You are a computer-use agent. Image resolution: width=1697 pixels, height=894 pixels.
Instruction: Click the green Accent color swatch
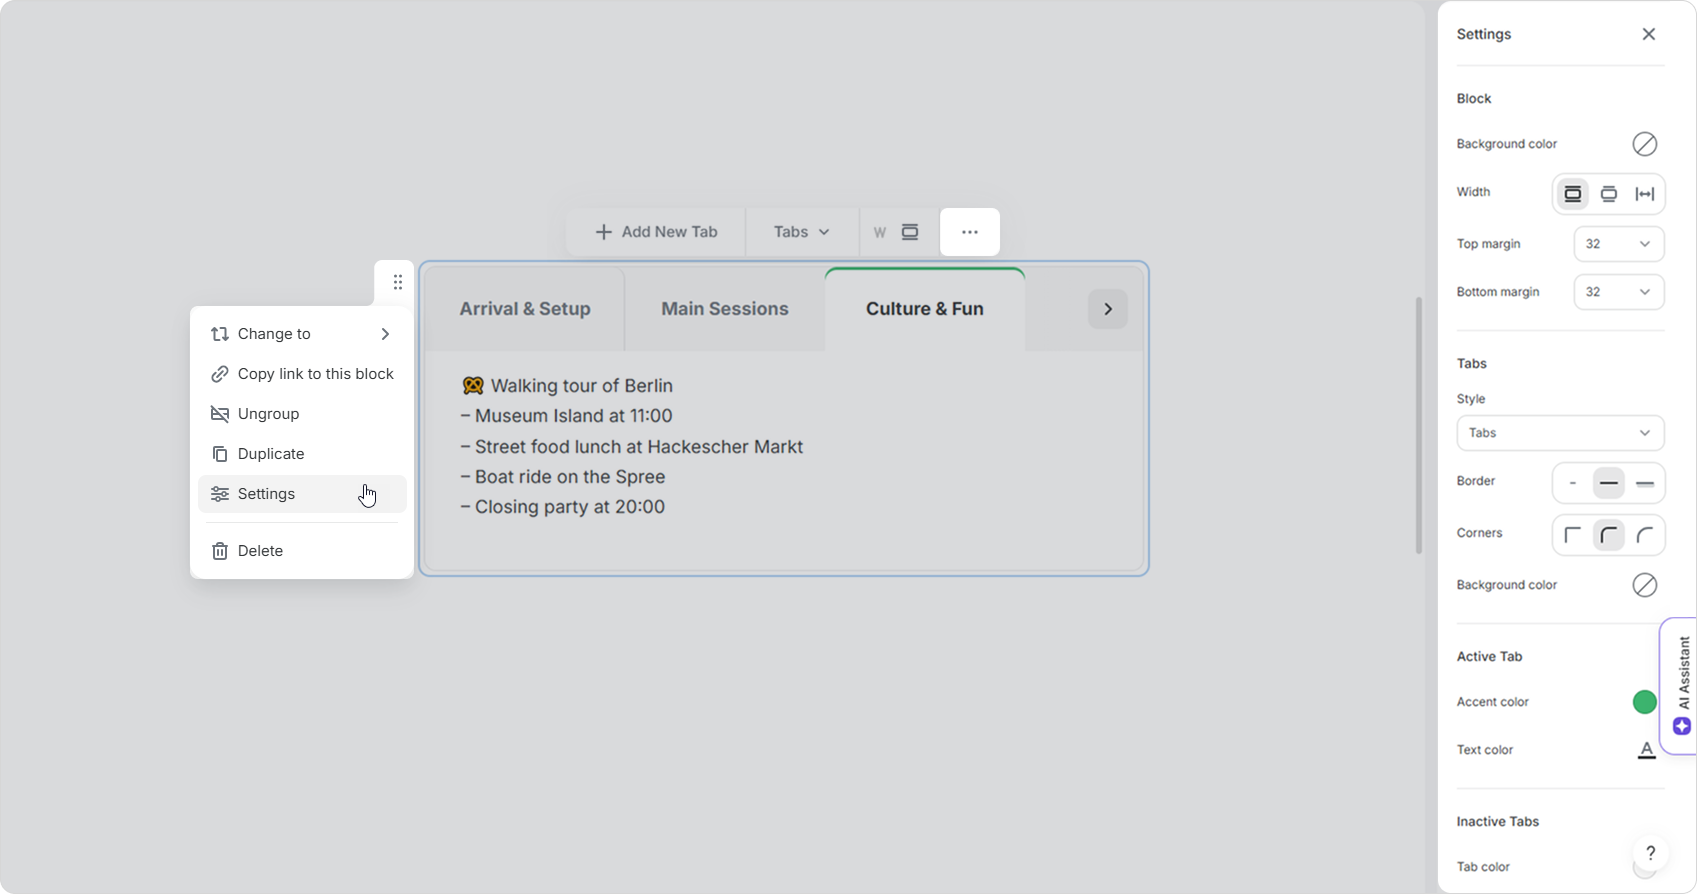click(x=1644, y=702)
